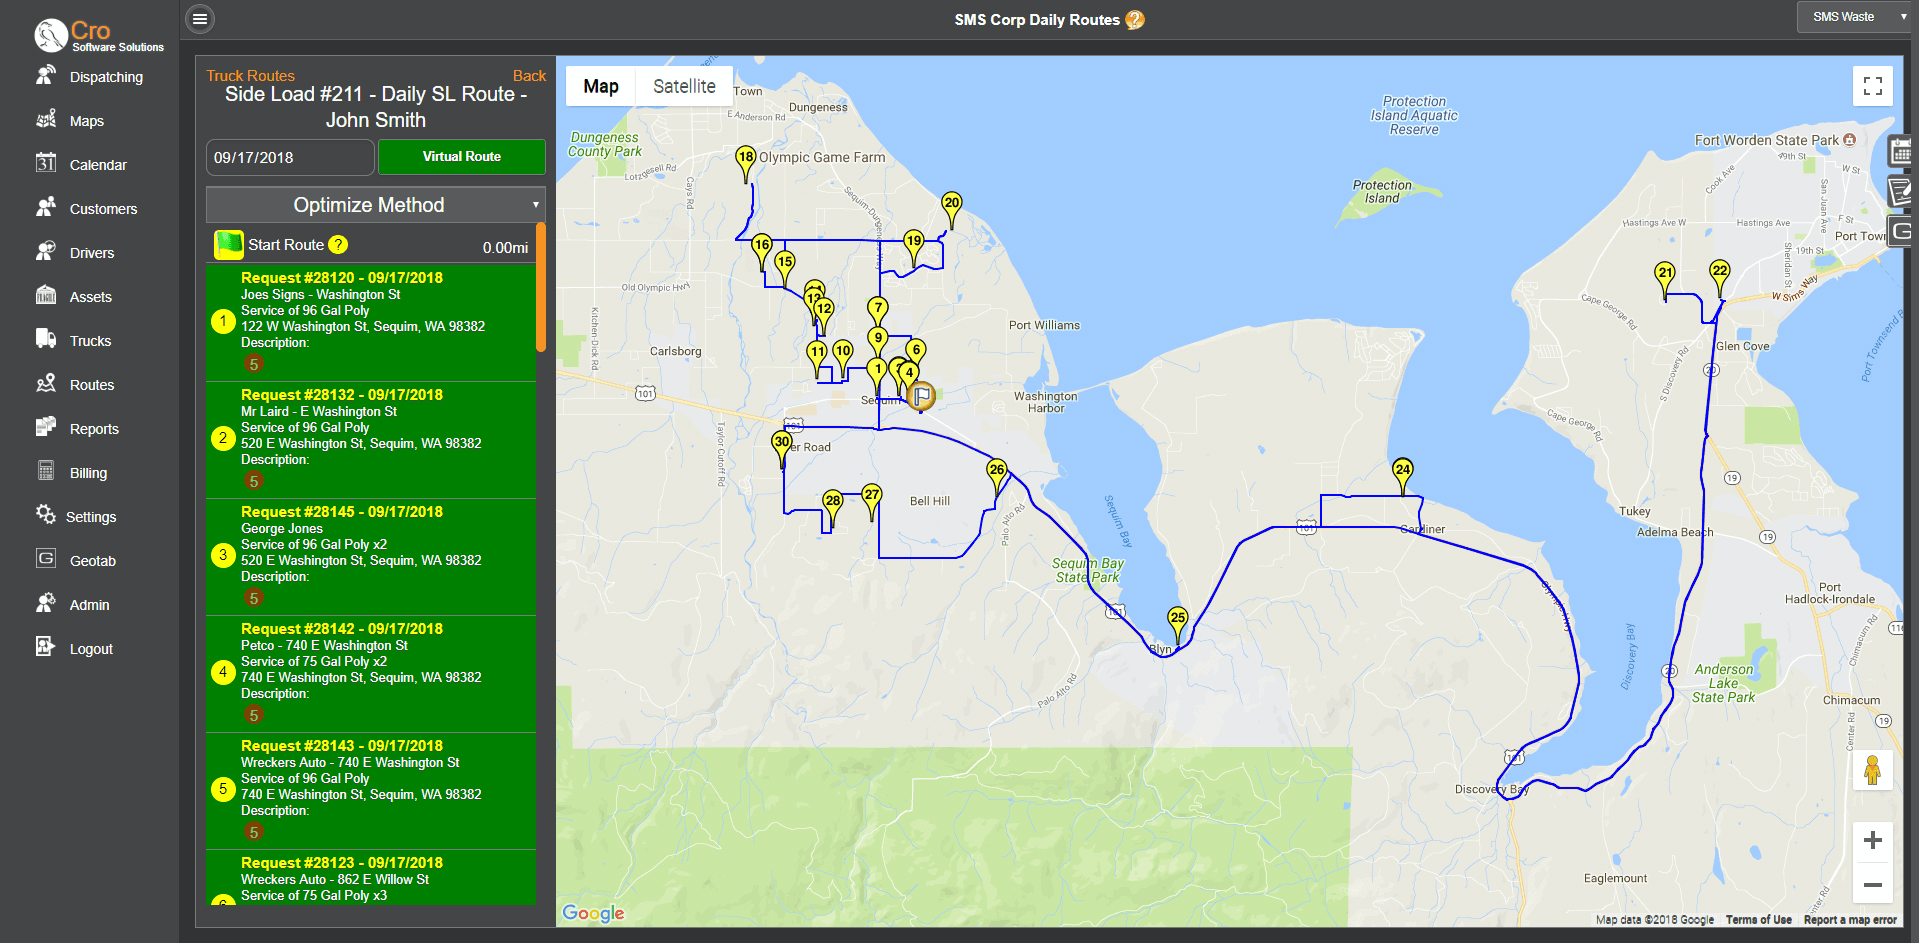Image resolution: width=1919 pixels, height=943 pixels.
Task: Click the green Start Route flag icon
Action: [x=229, y=245]
